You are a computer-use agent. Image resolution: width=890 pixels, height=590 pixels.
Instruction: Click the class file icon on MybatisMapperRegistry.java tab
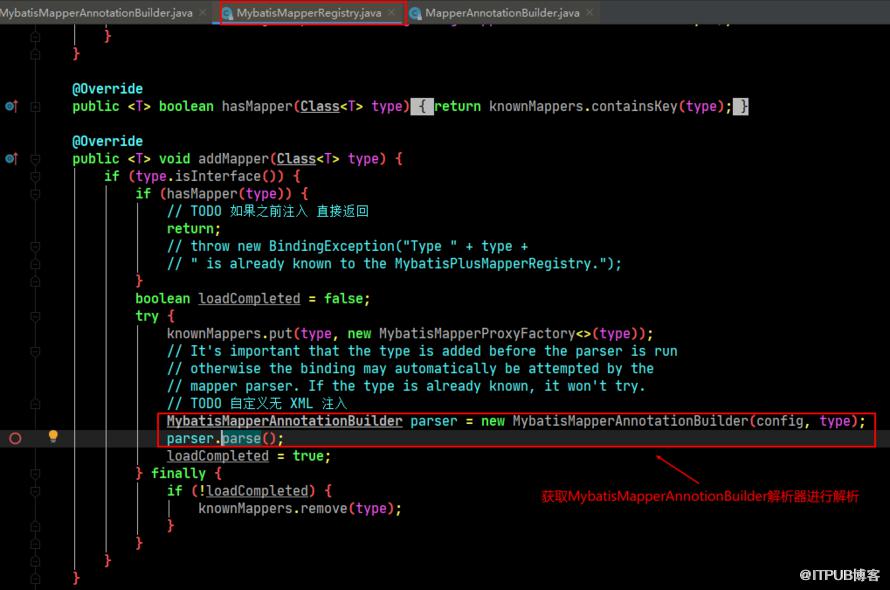coord(228,13)
